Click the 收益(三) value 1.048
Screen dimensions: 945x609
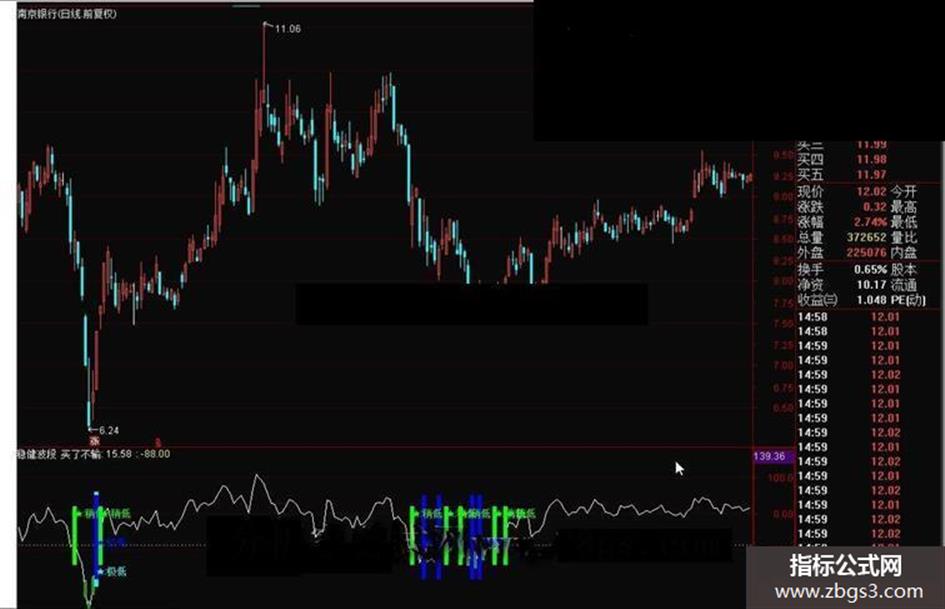tap(871, 299)
